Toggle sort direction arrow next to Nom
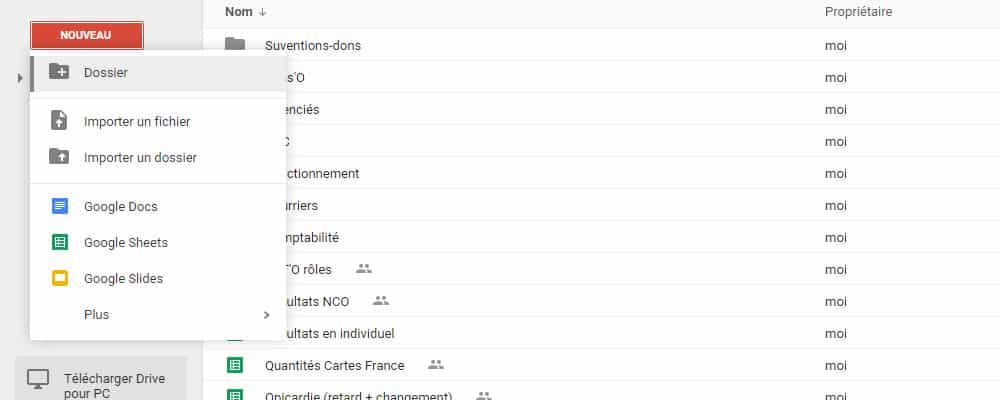The image size is (1000, 400). click(x=262, y=12)
